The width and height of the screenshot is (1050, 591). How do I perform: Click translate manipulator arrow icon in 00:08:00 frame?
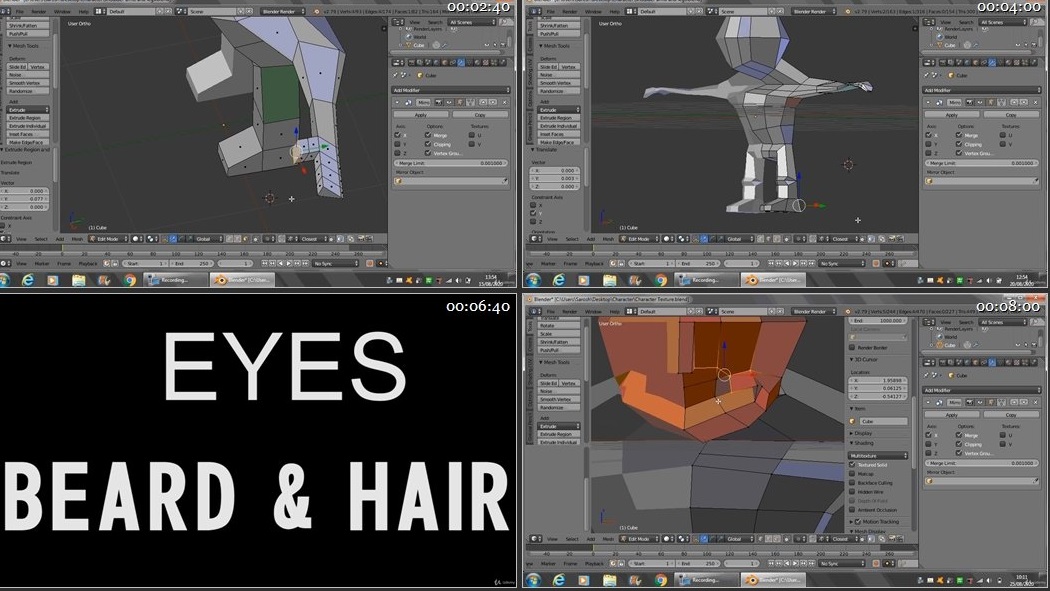[x=704, y=539]
